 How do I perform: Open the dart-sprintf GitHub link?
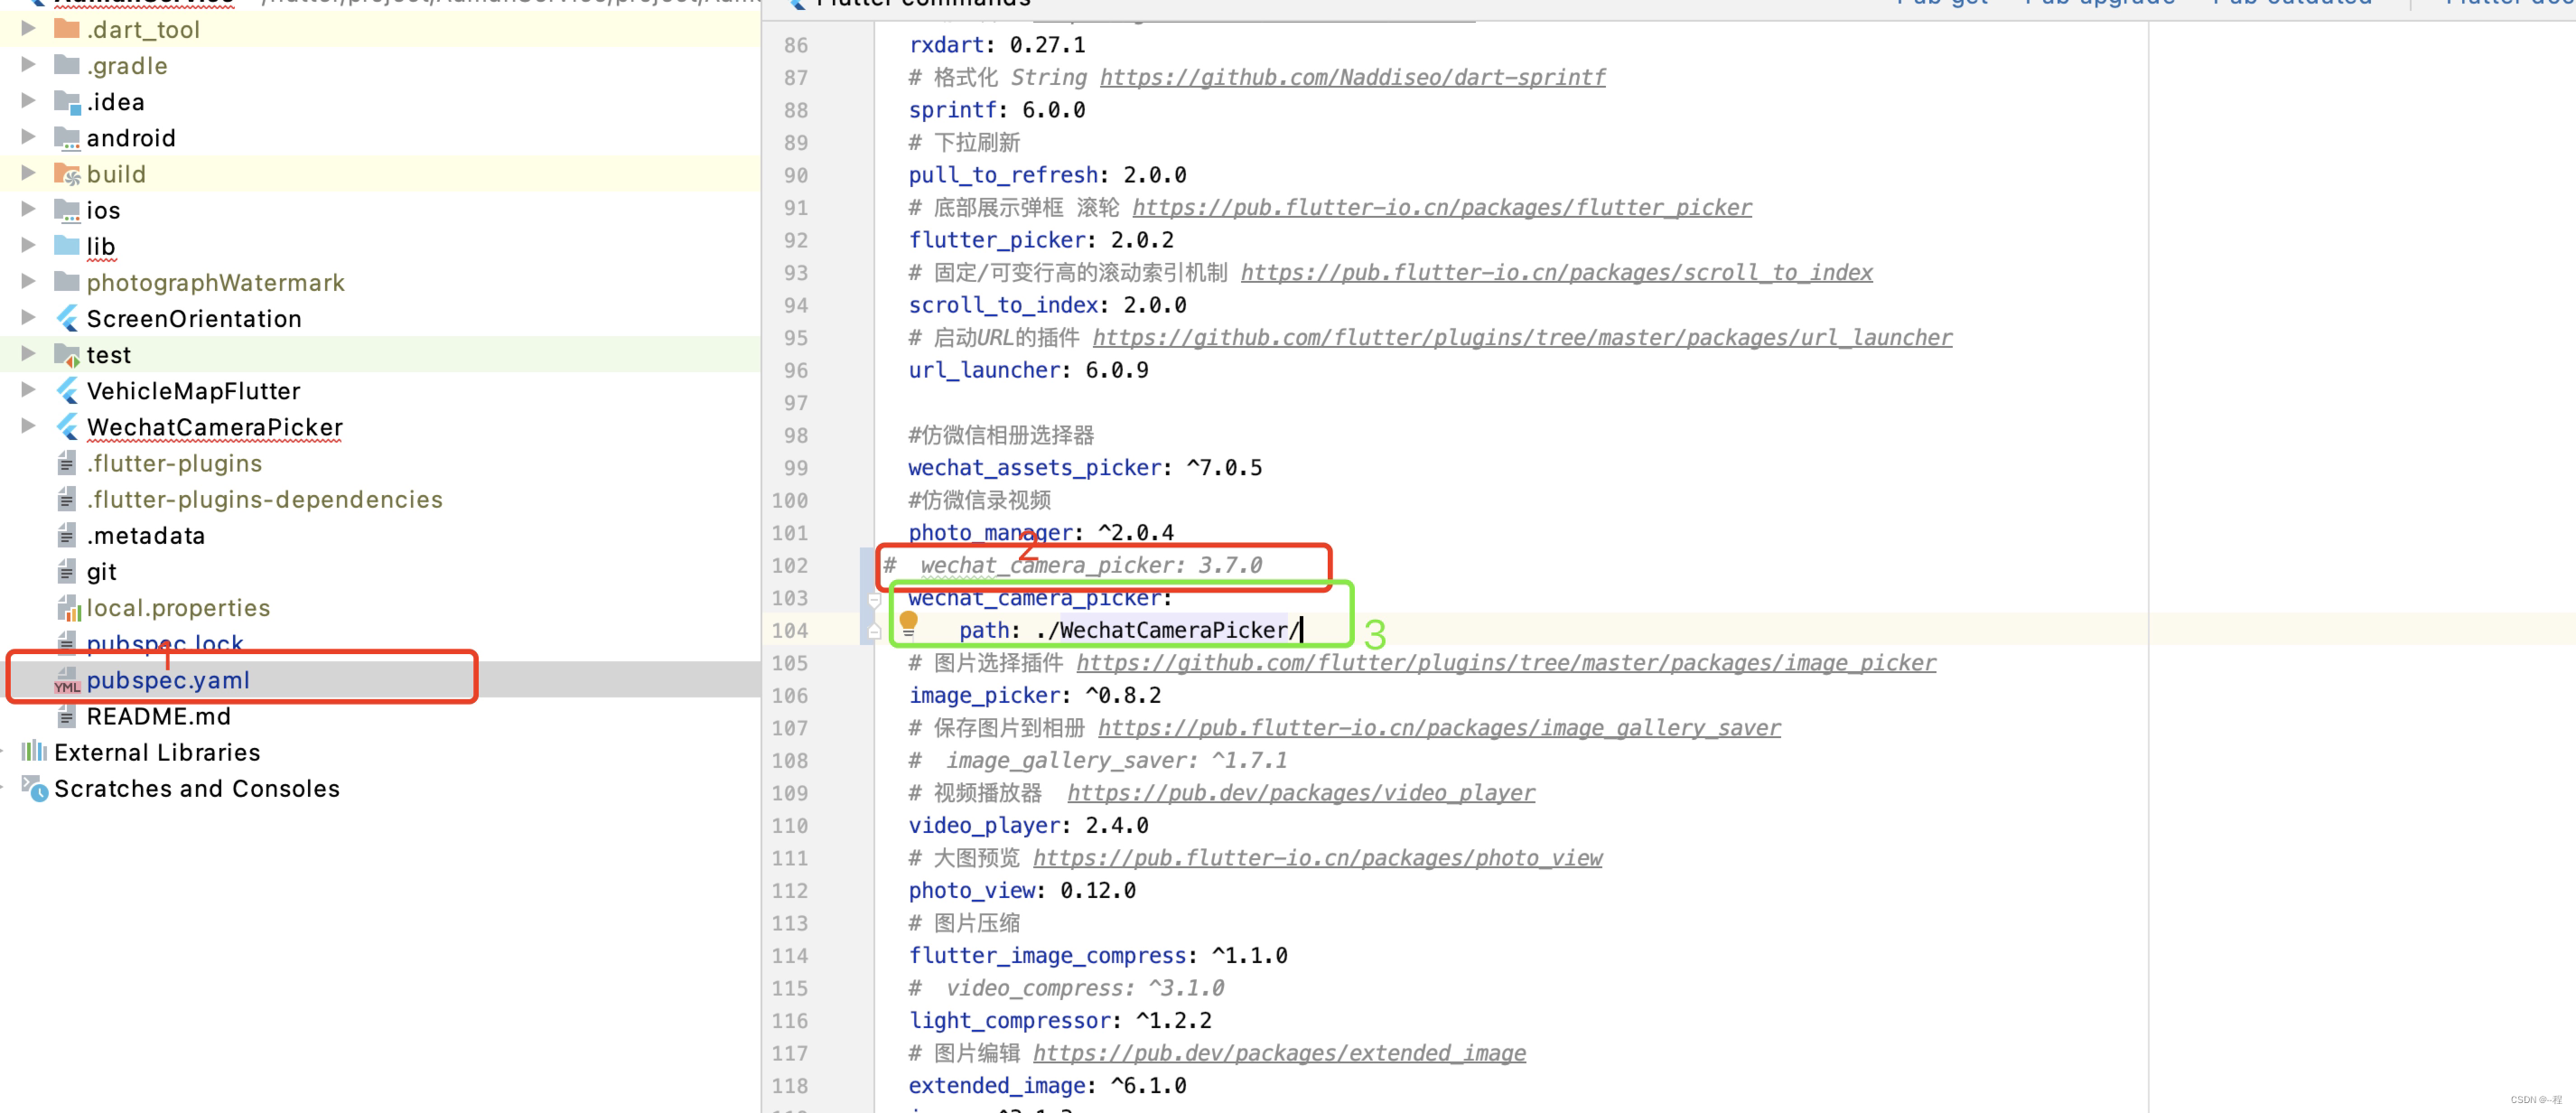(x=1352, y=77)
